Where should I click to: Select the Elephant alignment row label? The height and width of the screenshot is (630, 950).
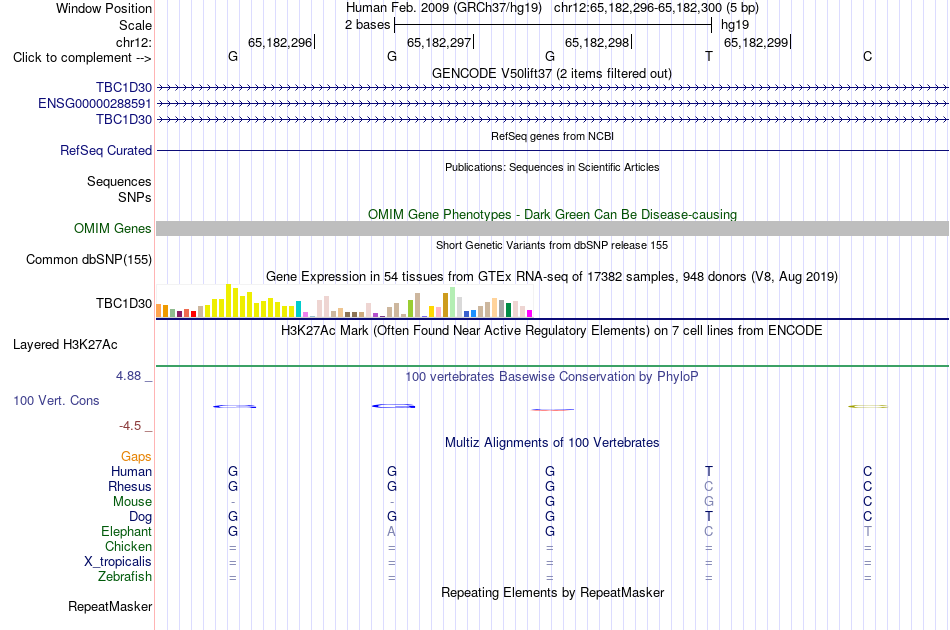pyautogui.click(x=126, y=531)
